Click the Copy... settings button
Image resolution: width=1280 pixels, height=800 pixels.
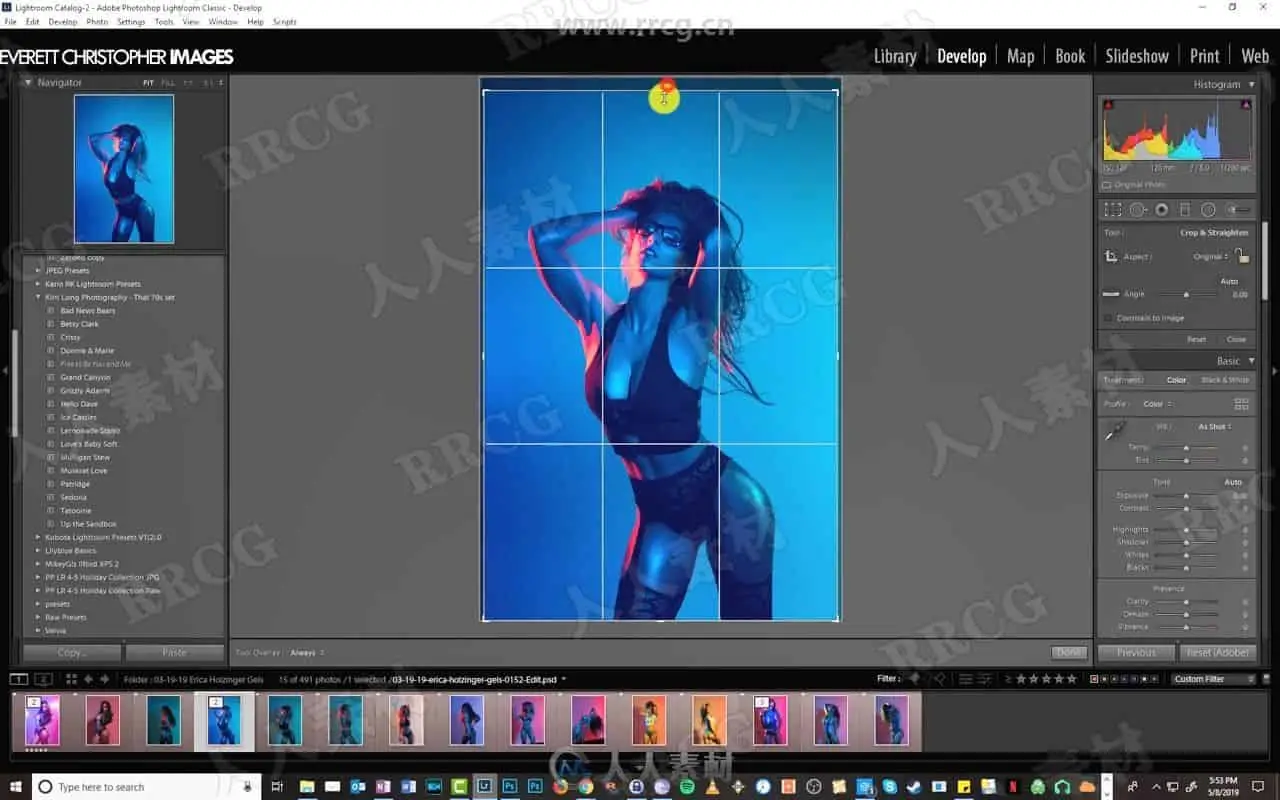click(x=72, y=653)
